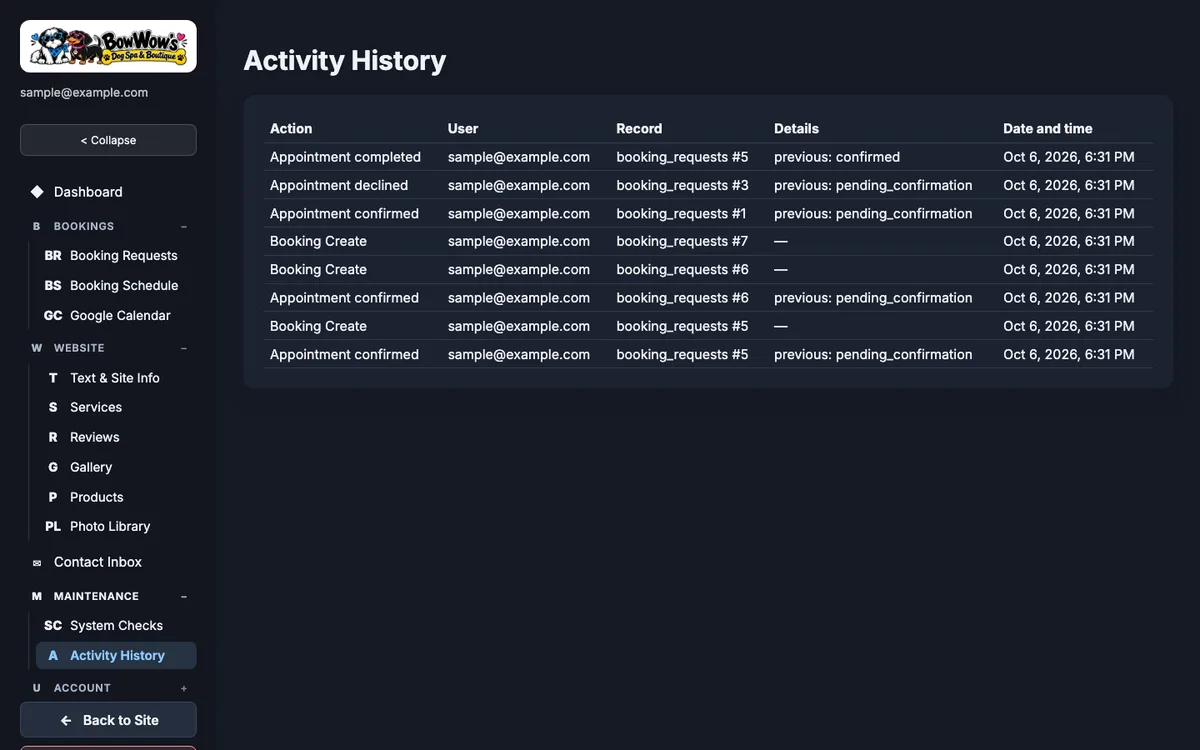The height and width of the screenshot is (750, 1200).
Task: Click the B badge beside Bookings
Action: (37, 226)
